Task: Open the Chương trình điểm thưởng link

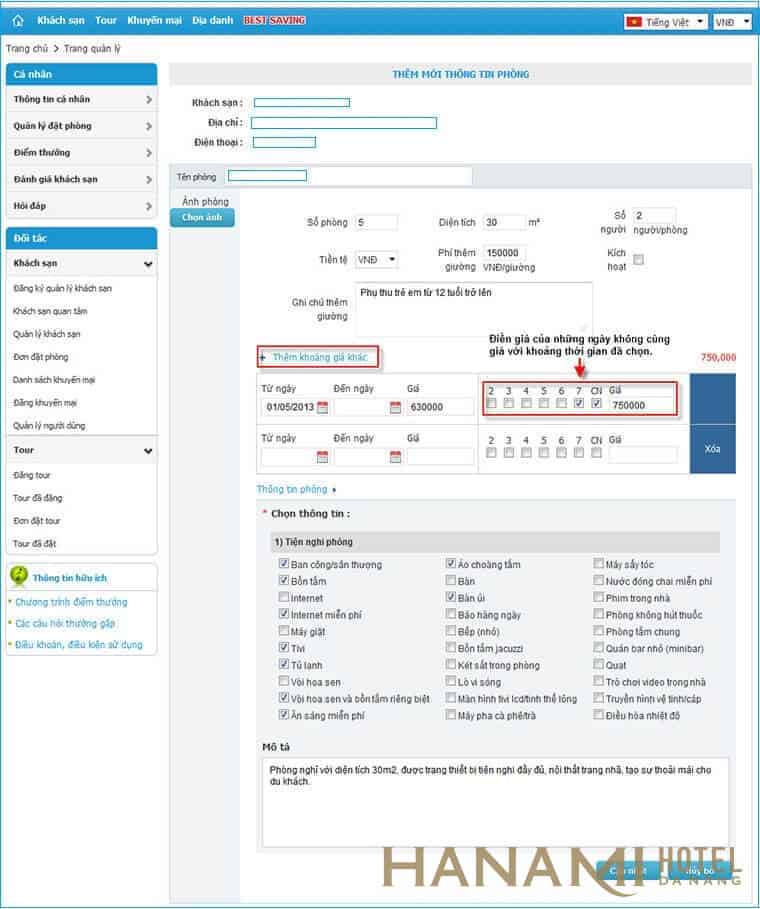Action: [71, 602]
